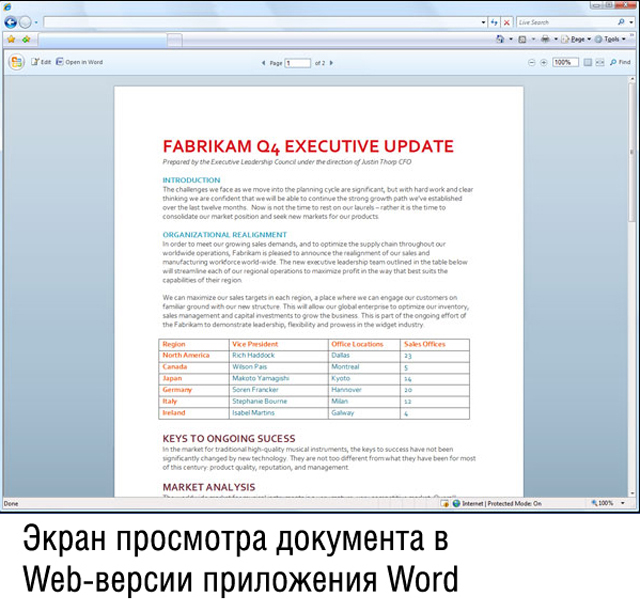Click the Done status bar text
This screenshot has height=612, width=640.
click(x=11, y=503)
